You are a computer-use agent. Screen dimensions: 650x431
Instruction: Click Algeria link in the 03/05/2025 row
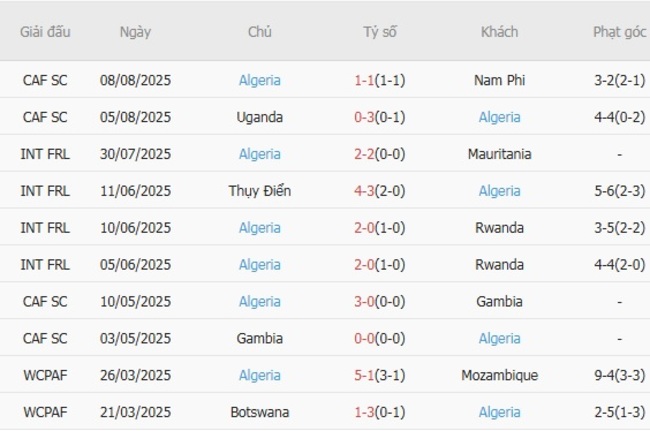tap(499, 339)
